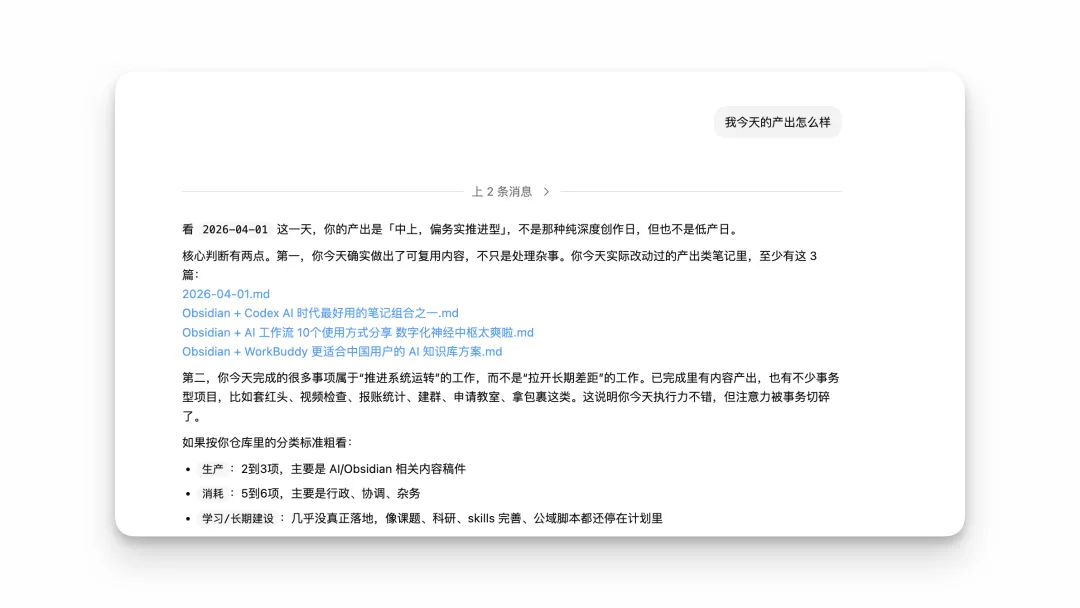Screen dimensions: 1080x608
Task: Open the Obsidian + WorkBuddy note link
Action: [341, 351]
